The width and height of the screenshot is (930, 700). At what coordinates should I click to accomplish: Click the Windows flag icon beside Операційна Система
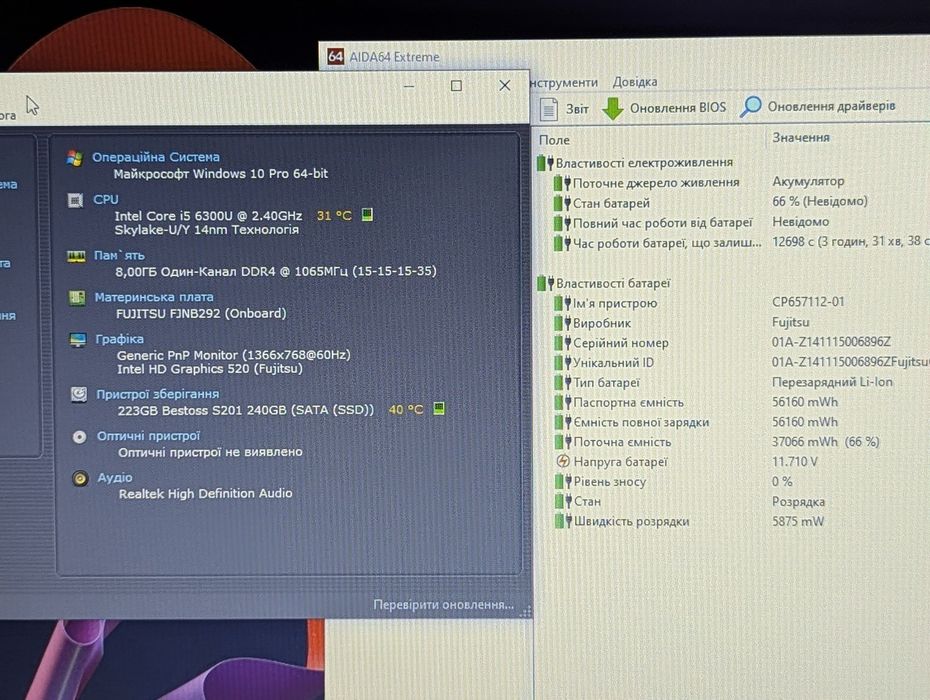tap(75, 158)
